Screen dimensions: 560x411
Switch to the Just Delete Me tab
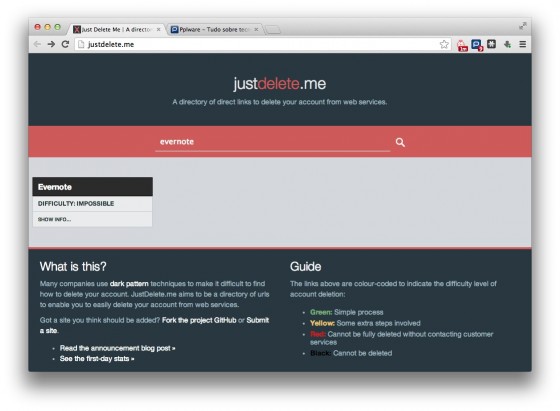116,29
